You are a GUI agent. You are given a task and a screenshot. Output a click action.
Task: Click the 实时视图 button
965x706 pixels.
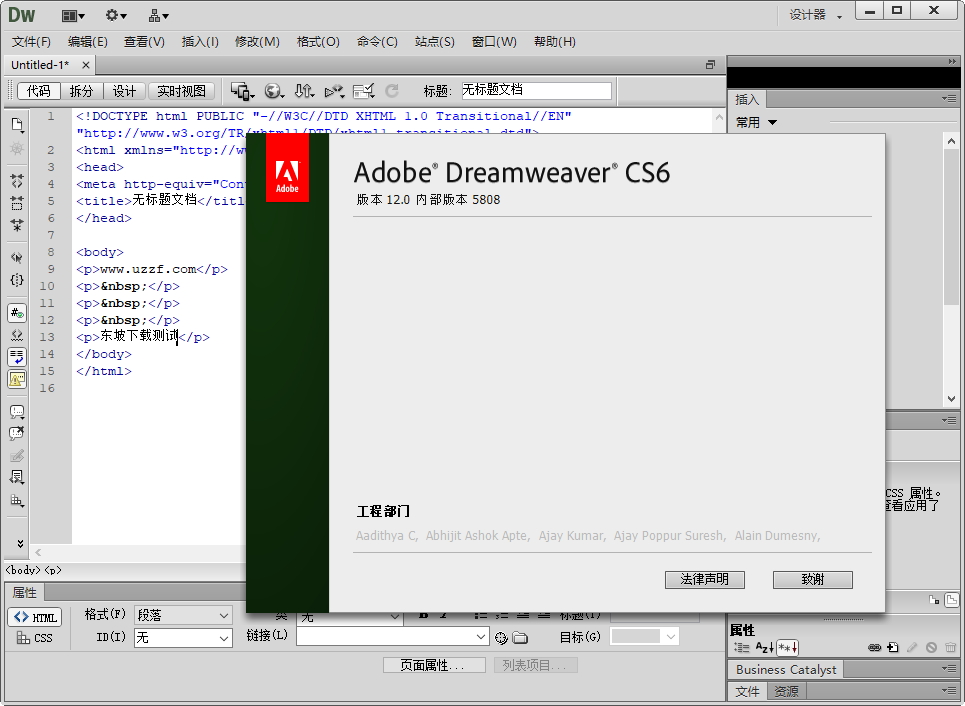coord(181,91)
